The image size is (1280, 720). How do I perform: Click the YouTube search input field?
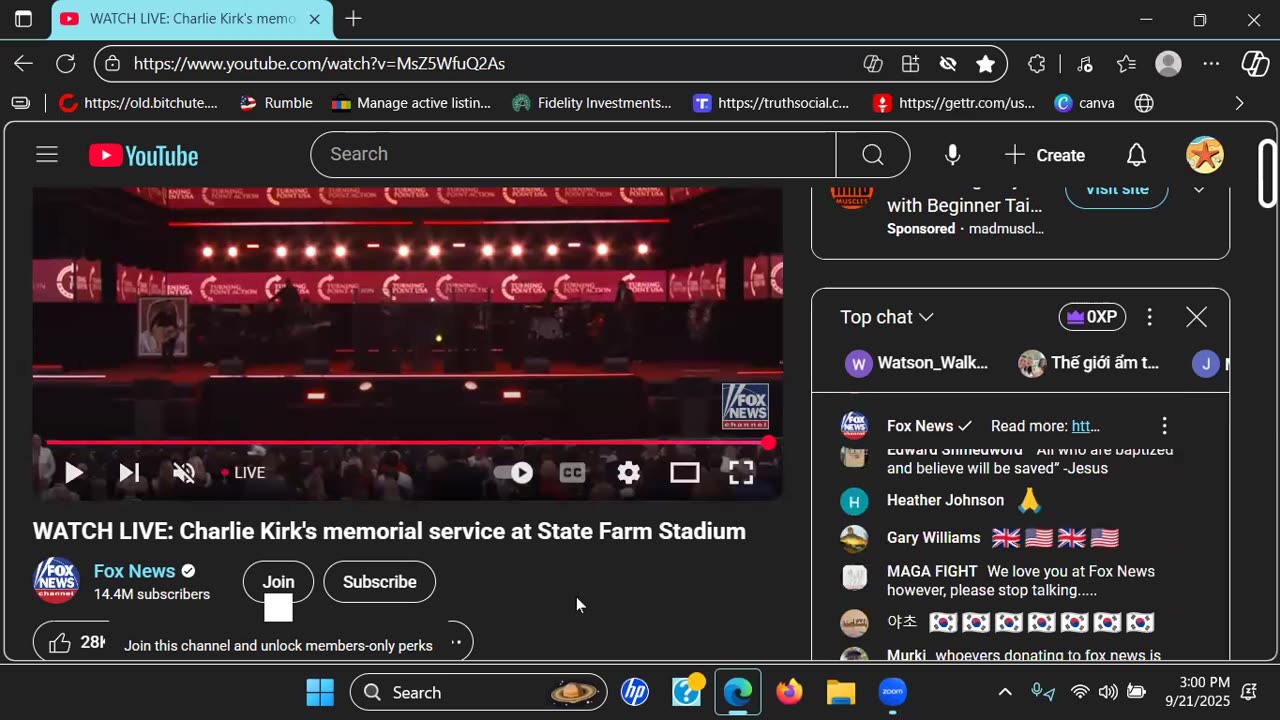click(x=573, y=154)
